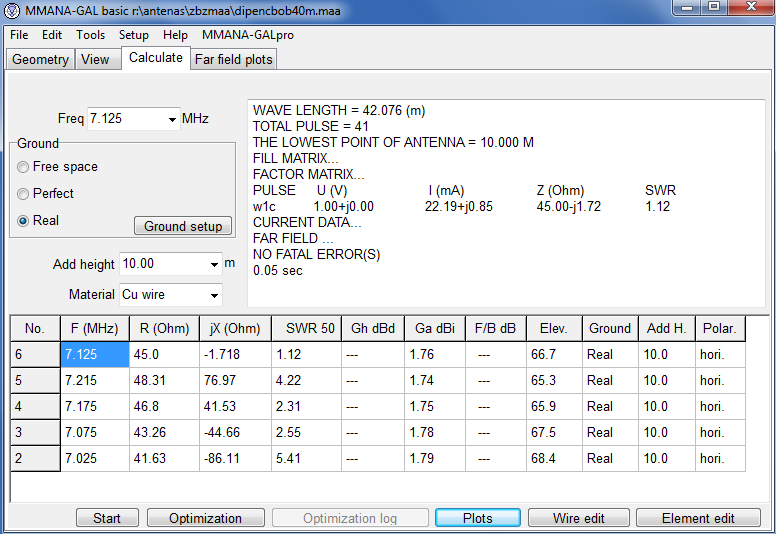Click the jX value 41.53 cell
Screen dimensions: 776x534
tap(235, 406)
